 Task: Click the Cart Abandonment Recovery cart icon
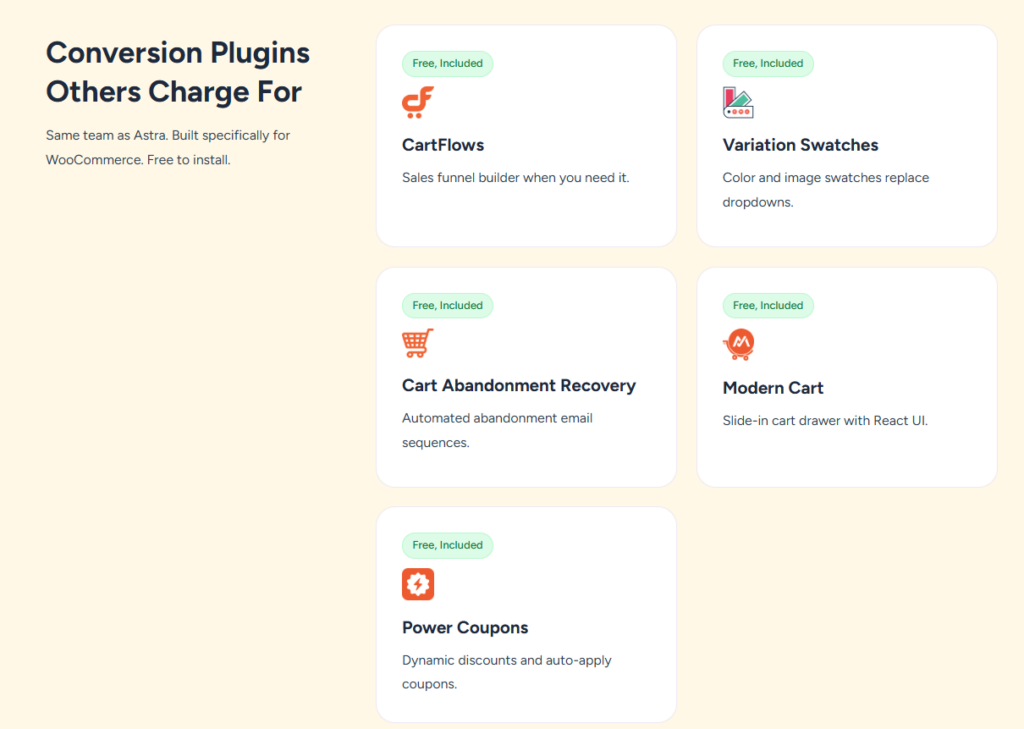click(418, 343)
